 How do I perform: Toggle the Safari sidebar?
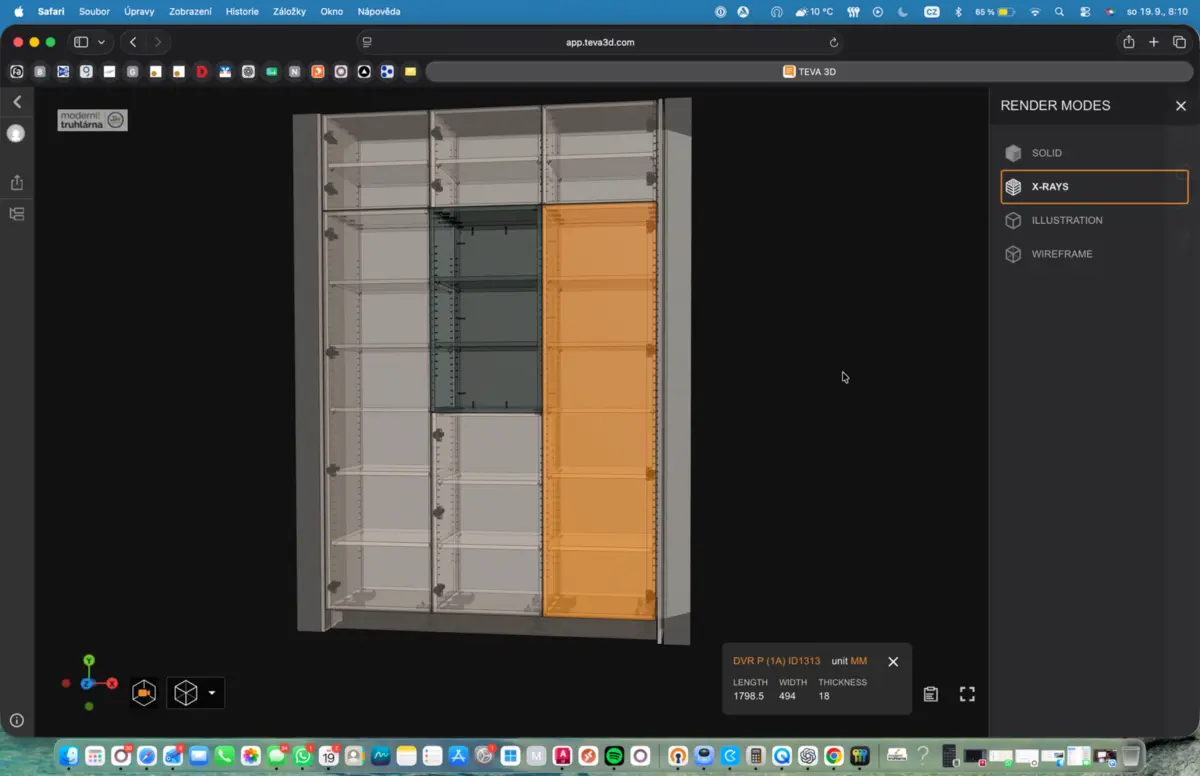click(81, 42)
